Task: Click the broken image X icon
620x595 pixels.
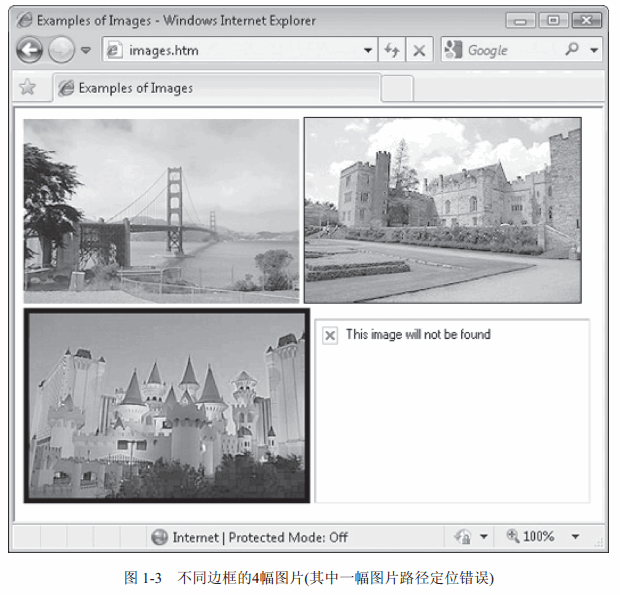Action: click(x=330, y=335)
